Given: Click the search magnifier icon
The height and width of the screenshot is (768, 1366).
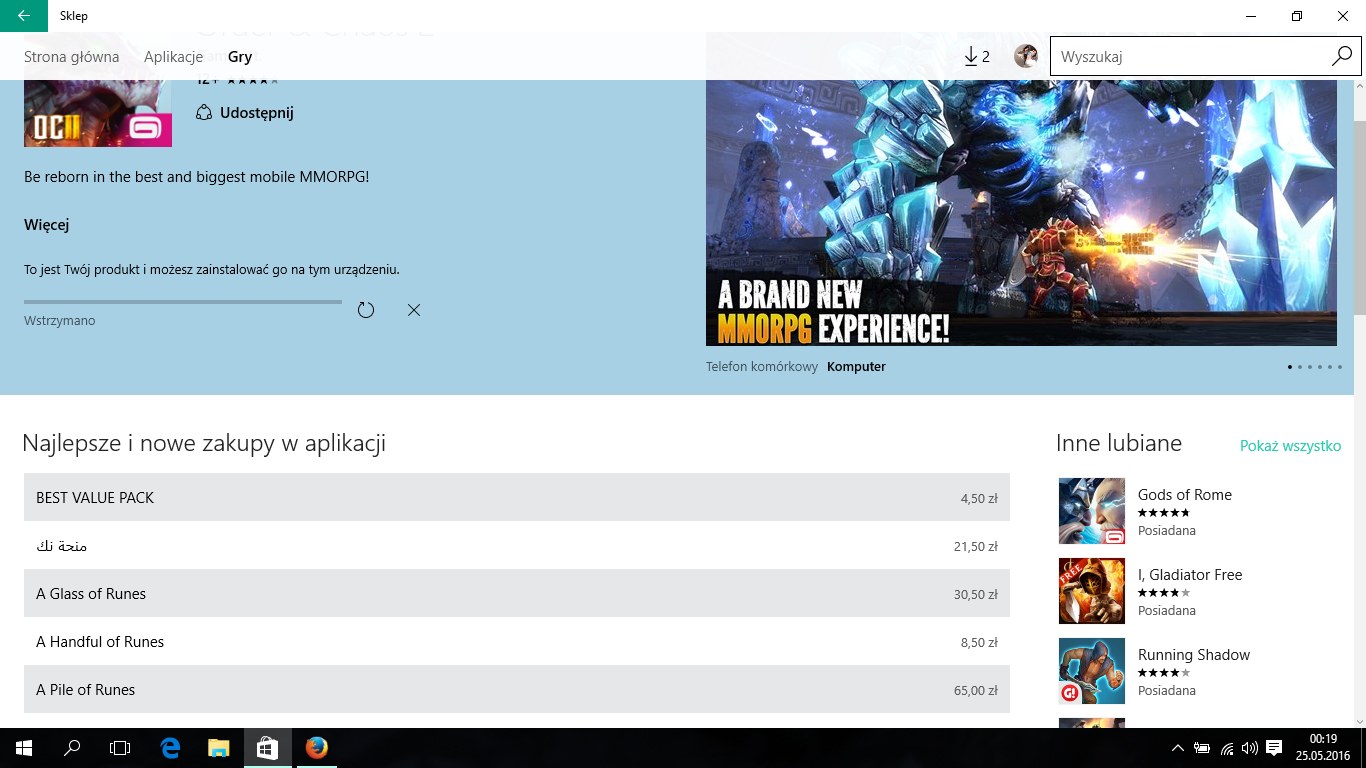Looking at the screenshot, I should tap(1341, 57).
